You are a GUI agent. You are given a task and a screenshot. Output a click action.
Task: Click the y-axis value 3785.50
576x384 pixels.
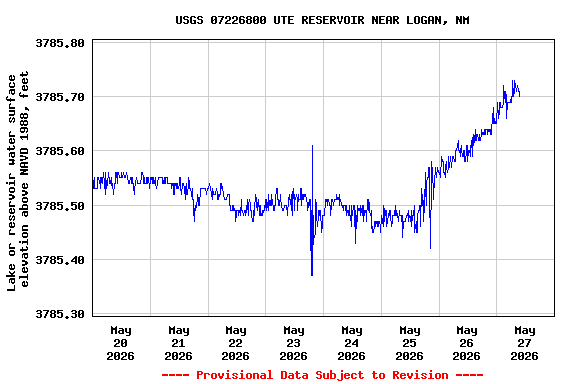[60, 206]
